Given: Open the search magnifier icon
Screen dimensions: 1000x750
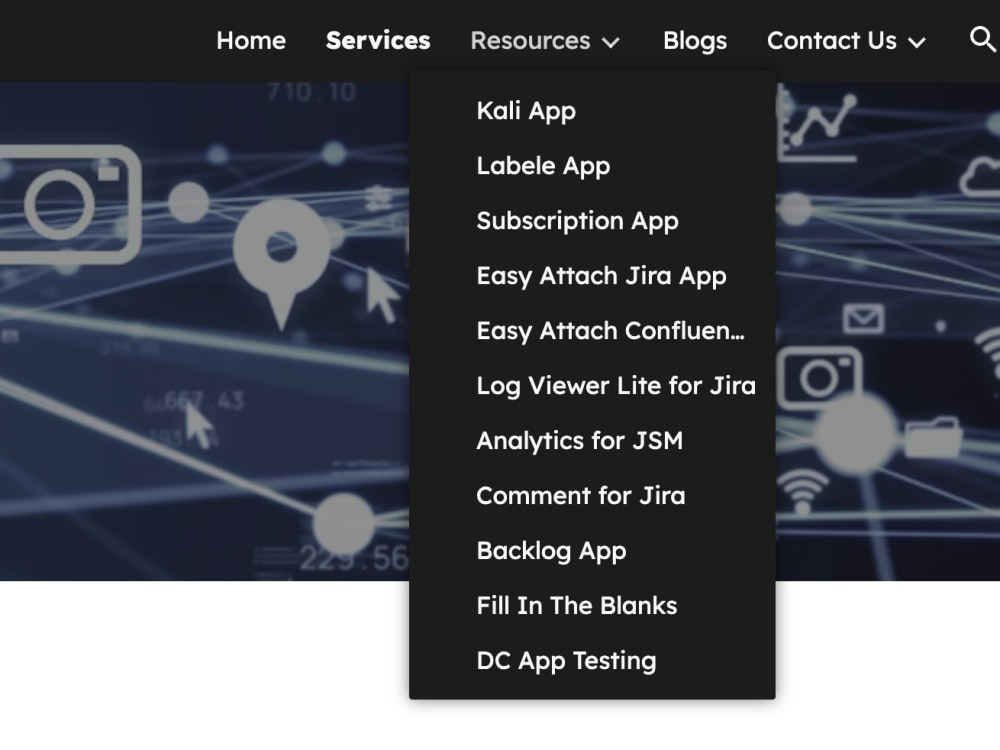Looking at the screenshot, I should (983, 40).
